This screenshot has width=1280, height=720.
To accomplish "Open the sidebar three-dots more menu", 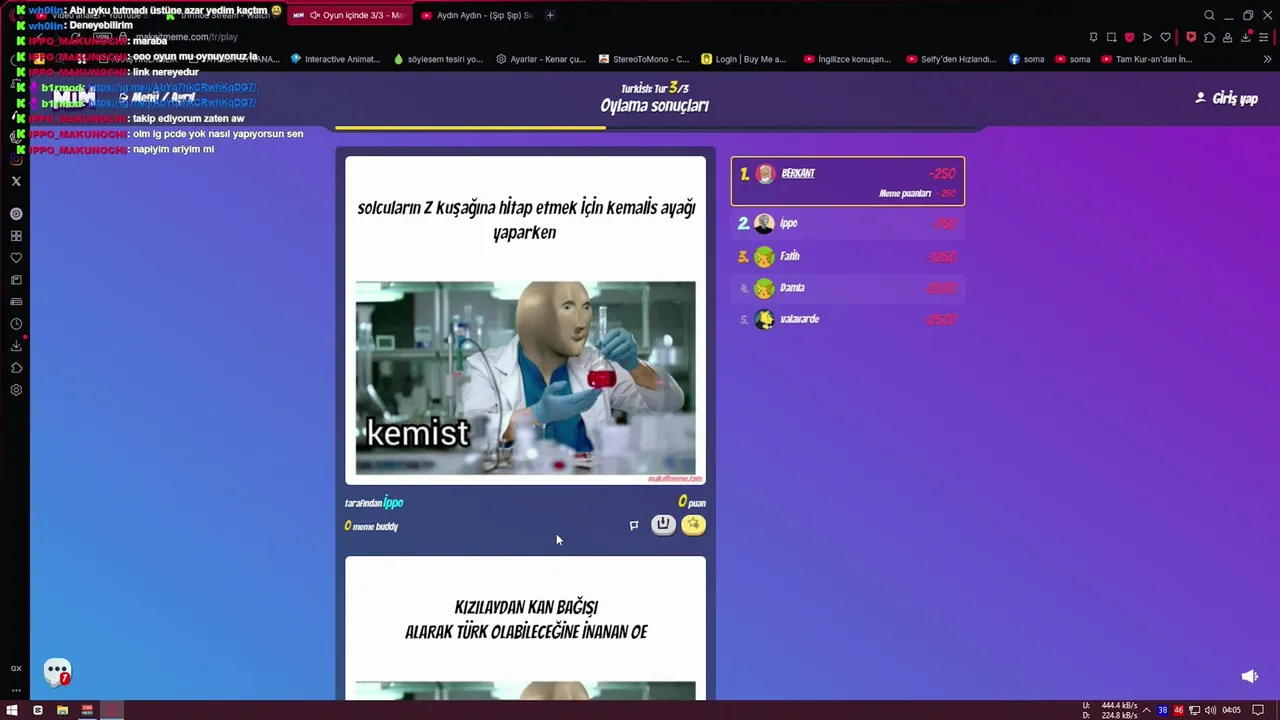I will pos(16,690).
